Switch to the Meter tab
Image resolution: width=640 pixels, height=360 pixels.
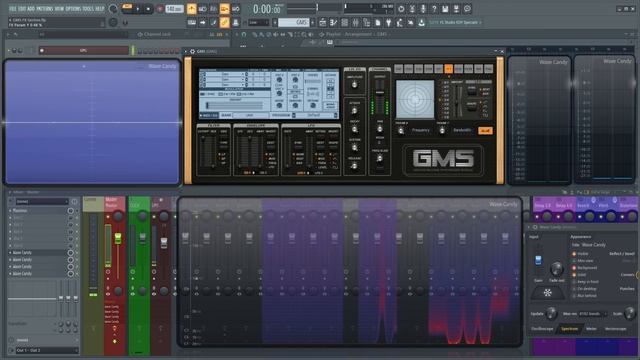591,329
